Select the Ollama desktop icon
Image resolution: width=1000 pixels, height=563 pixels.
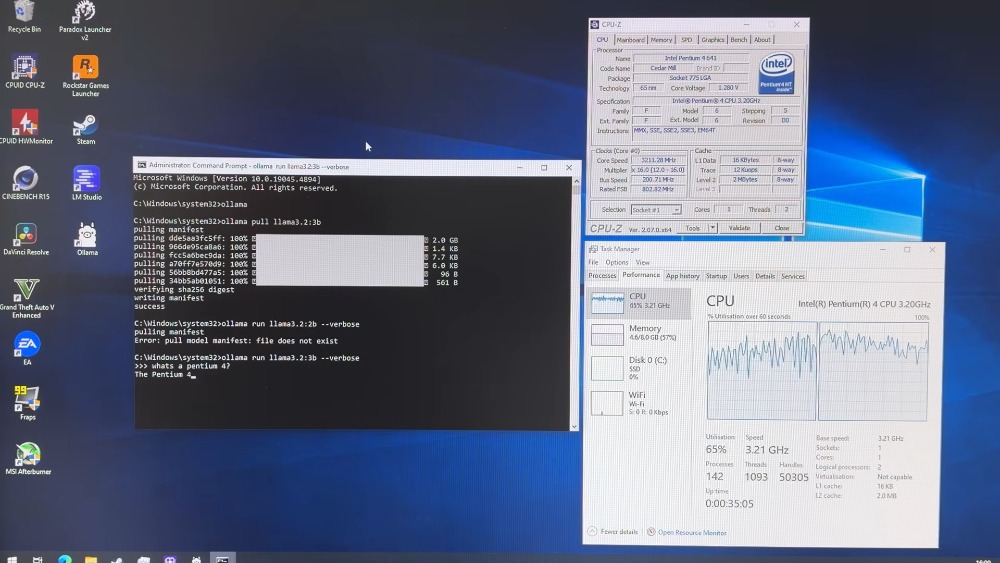coord(87,240)
